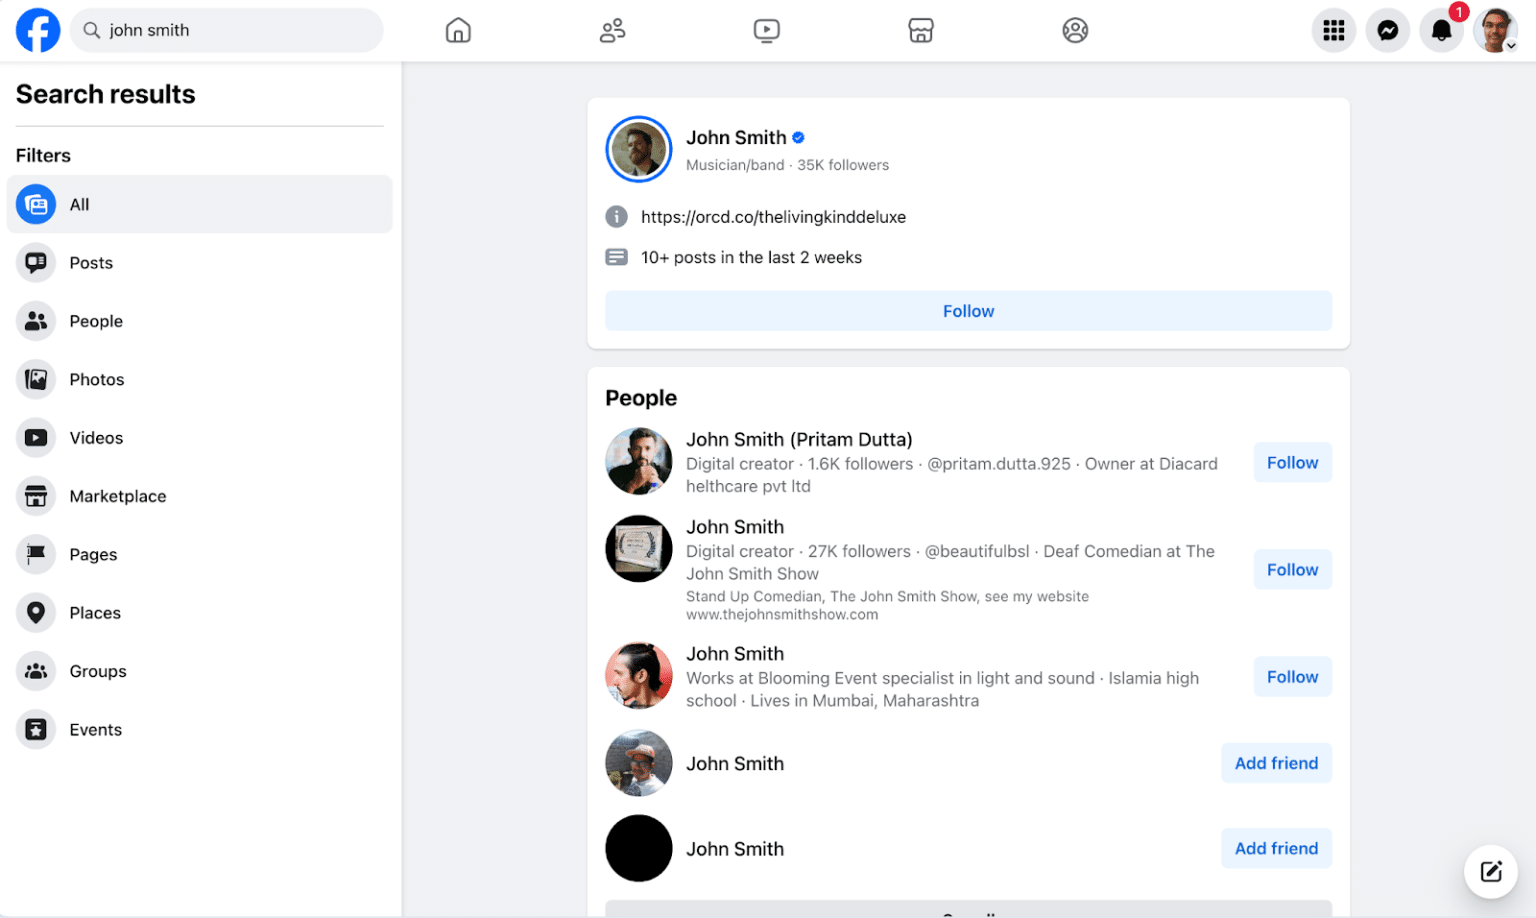Open the Watch video icon in top navigation
1536x918 pixels.
[766, 31]
